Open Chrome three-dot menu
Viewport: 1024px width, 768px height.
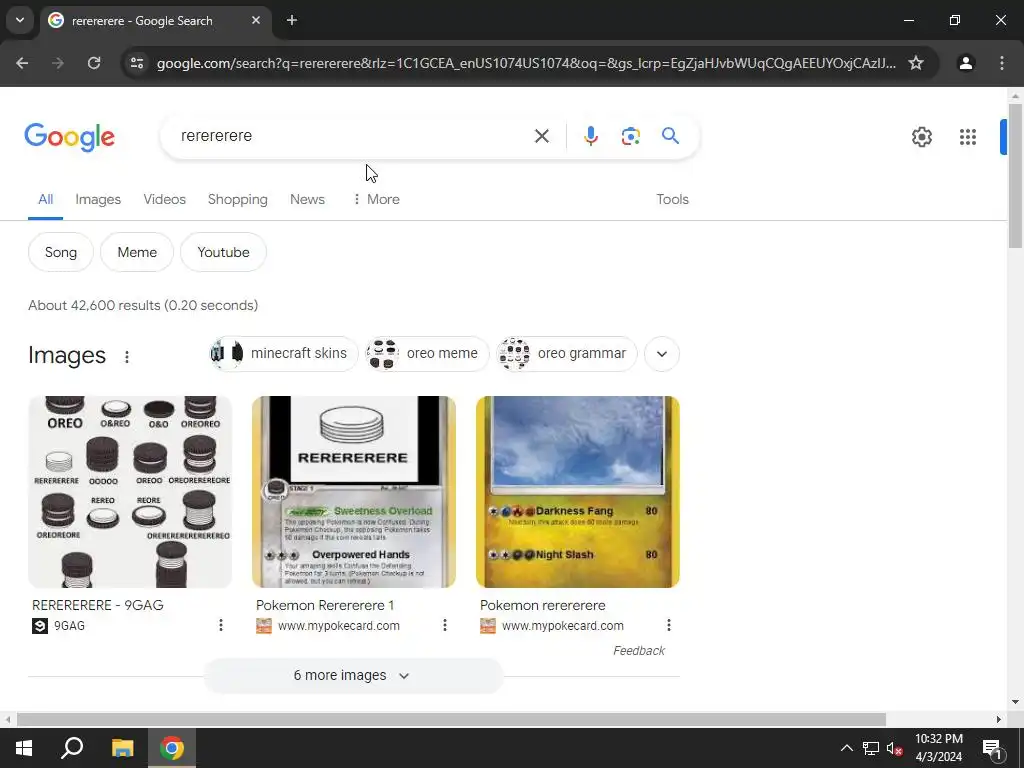pyautogui.click(x=1002, y=63)
